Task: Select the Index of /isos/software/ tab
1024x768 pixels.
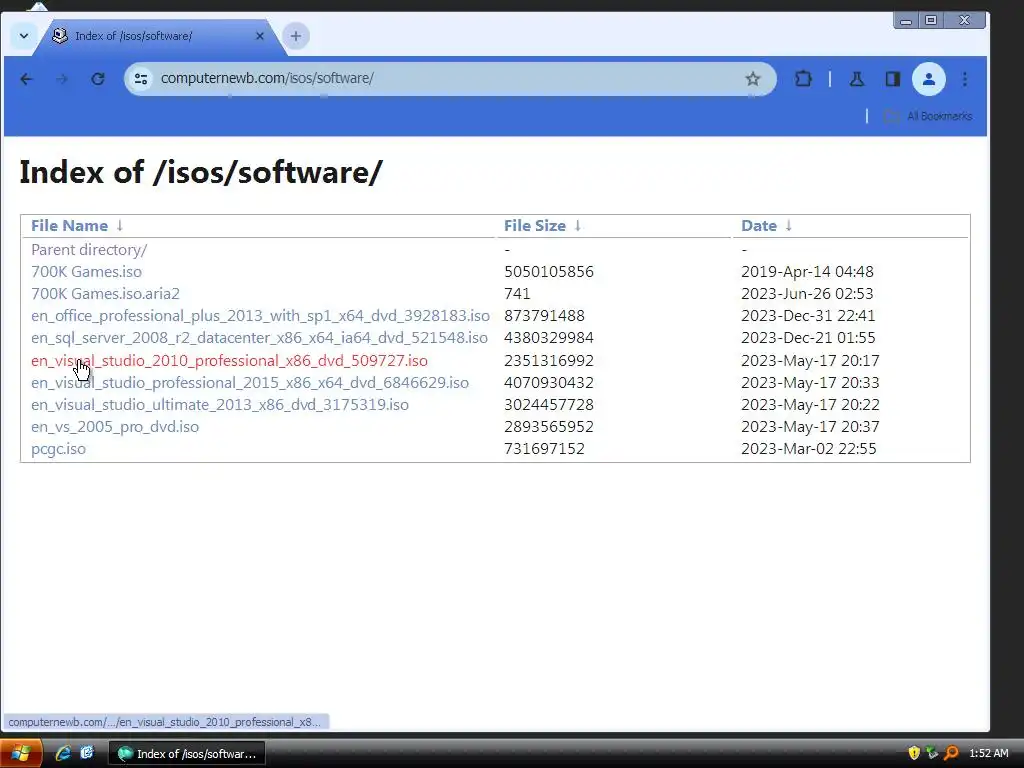Action: click(159, 36)
